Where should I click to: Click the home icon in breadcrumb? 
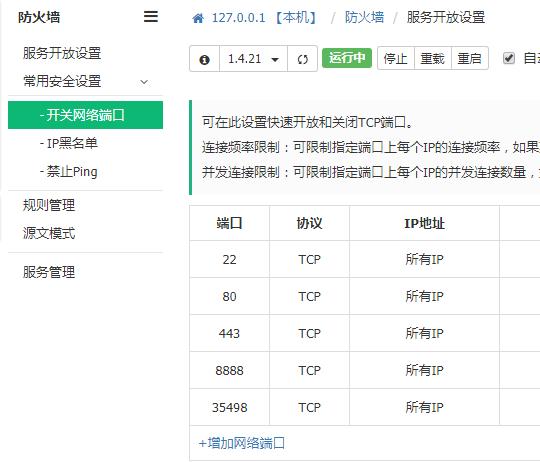pos(198,18)
